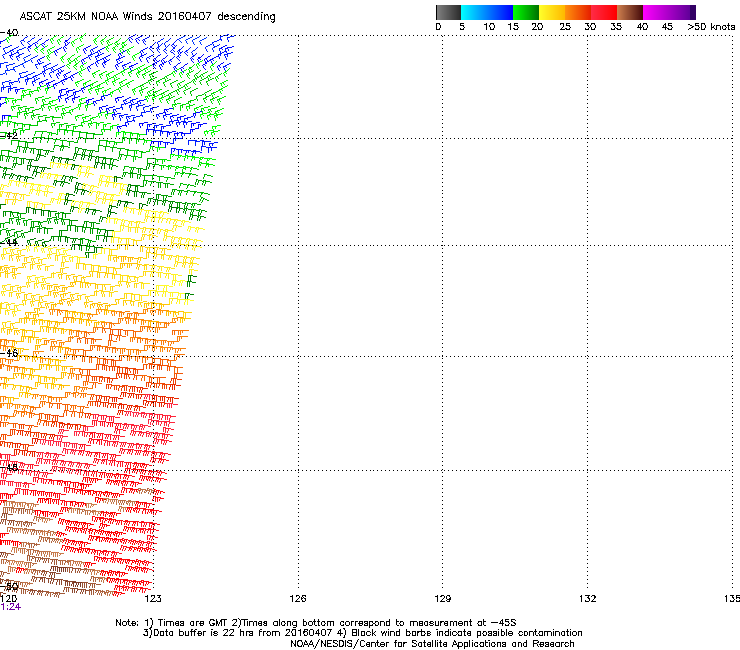Select the green 15-20 knots color segment
This screenshot has height=650, width=740.
tap(526, 12)
